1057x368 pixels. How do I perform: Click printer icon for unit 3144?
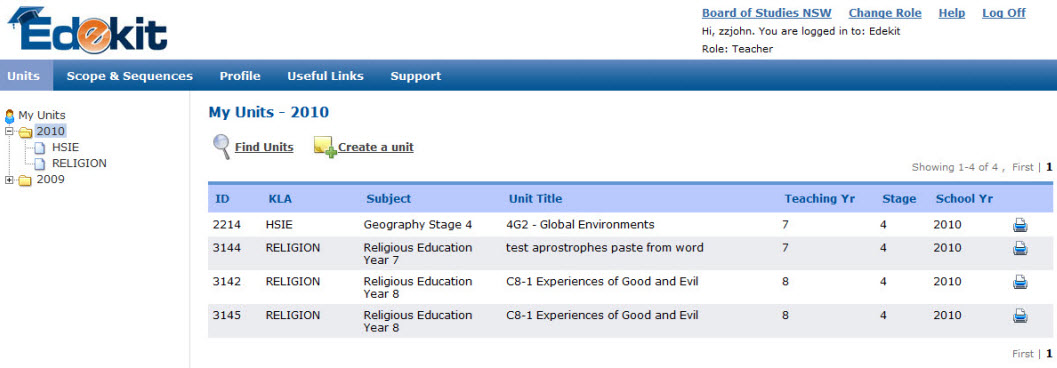[1020, 249]
